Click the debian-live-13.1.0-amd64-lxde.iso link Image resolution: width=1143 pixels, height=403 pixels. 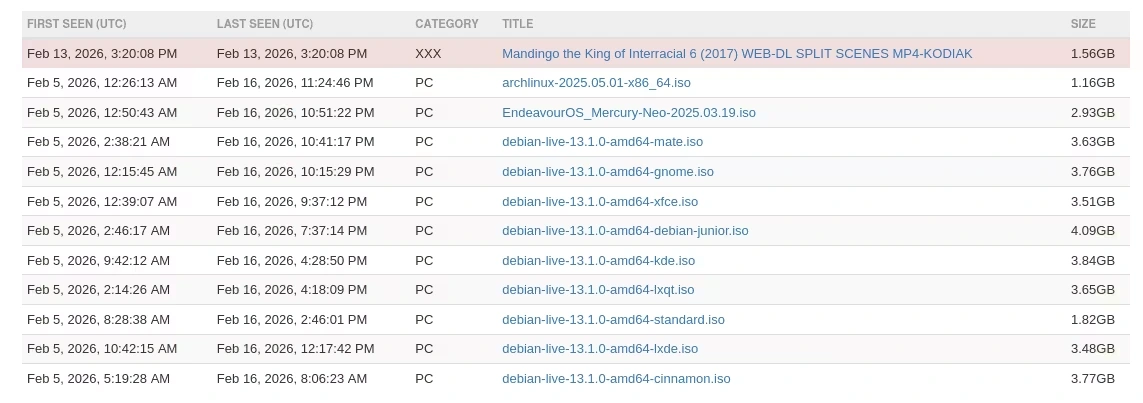[599, 349]
